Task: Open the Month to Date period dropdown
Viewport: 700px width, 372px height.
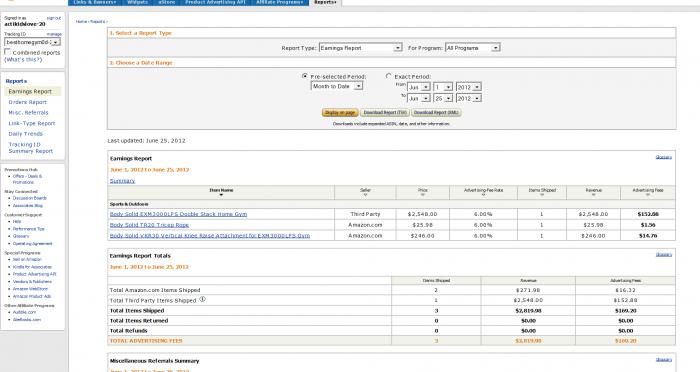Action: (x=337, y=86)
